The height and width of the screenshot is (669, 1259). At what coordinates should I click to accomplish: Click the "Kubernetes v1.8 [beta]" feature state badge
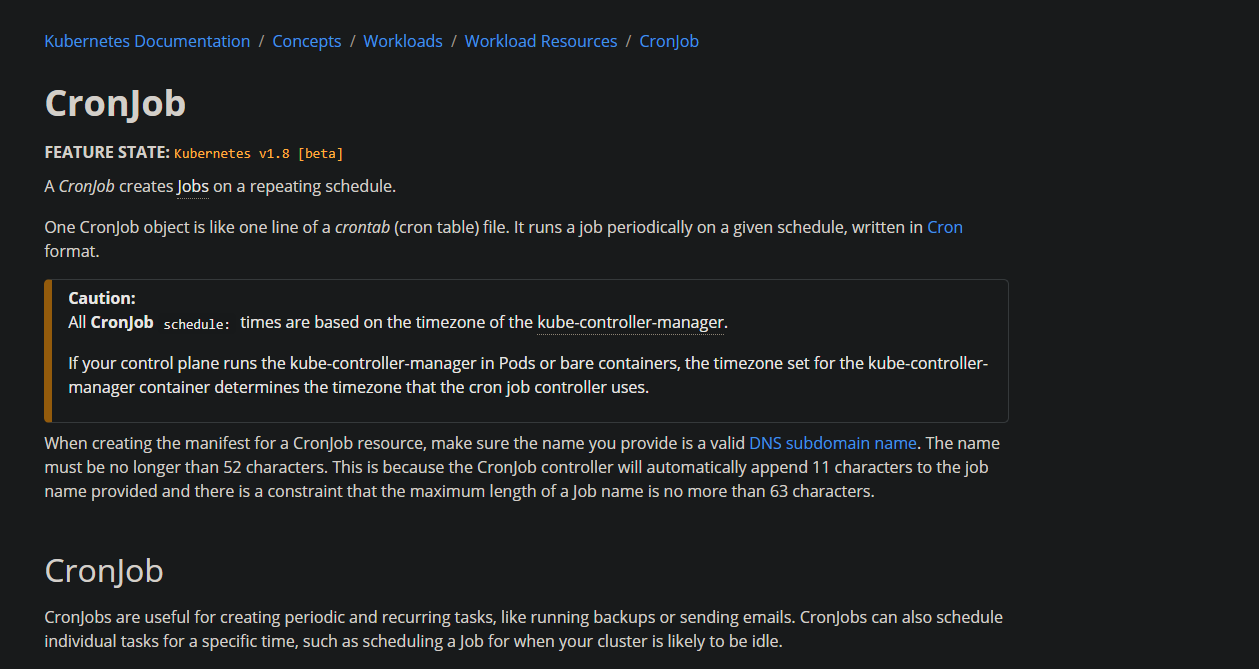[x=258, y=153]
